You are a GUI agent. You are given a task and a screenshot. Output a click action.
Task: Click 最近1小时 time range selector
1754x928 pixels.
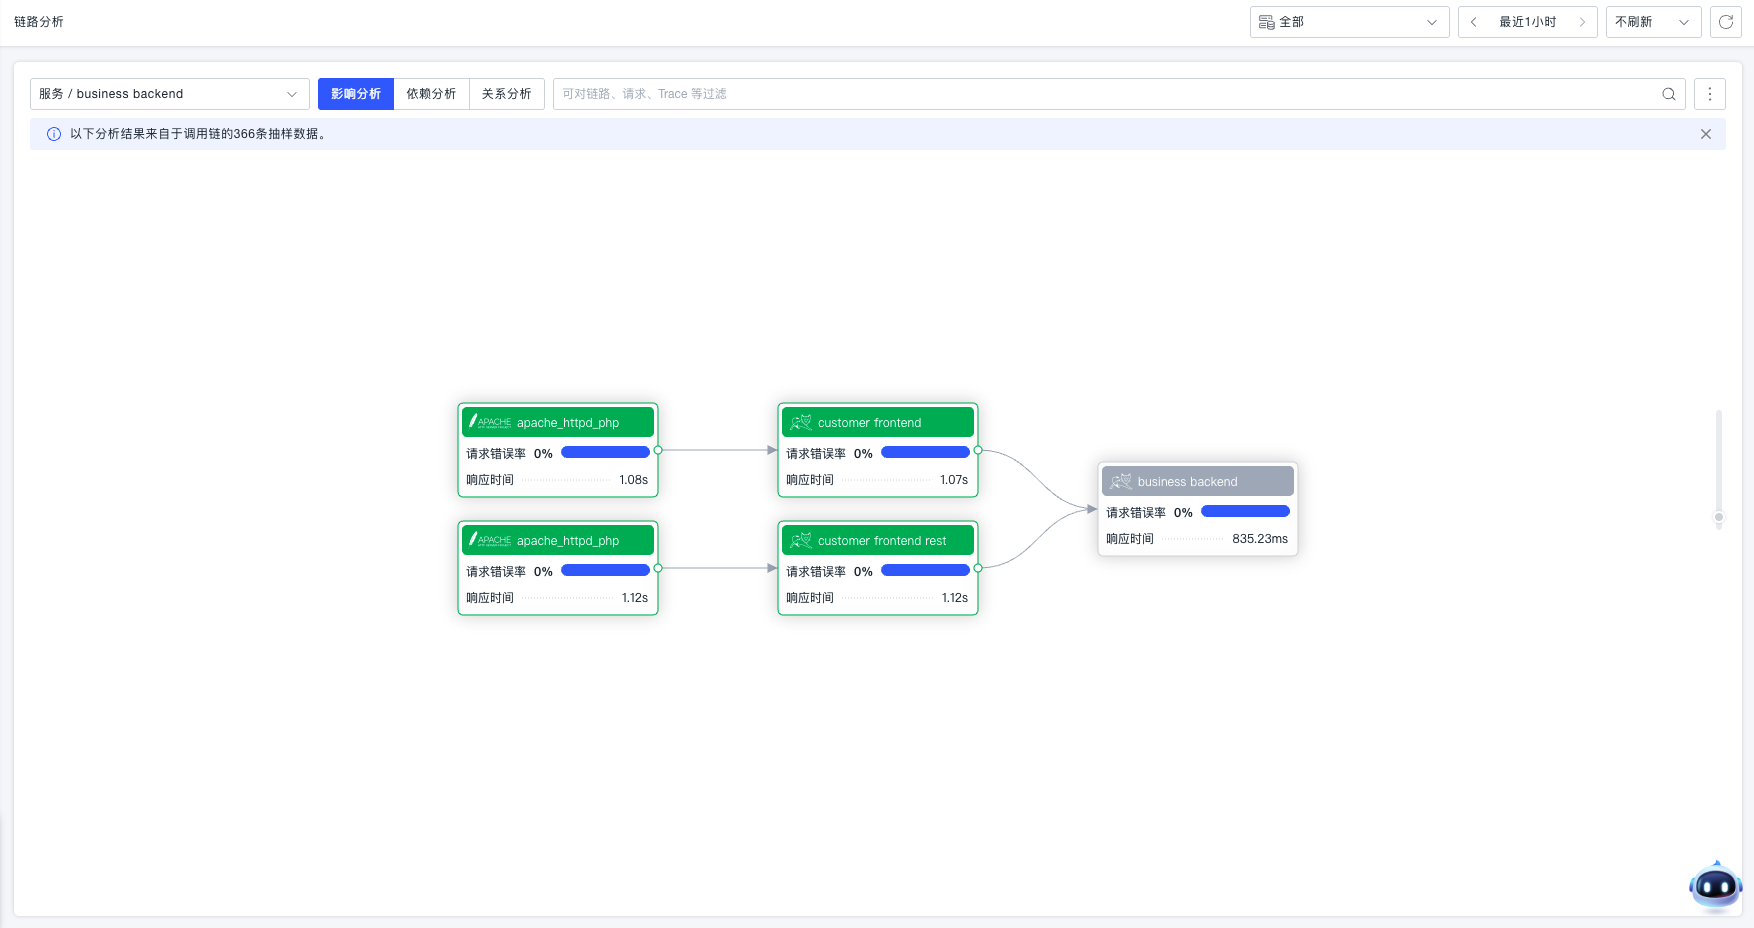coord(1527,21)
